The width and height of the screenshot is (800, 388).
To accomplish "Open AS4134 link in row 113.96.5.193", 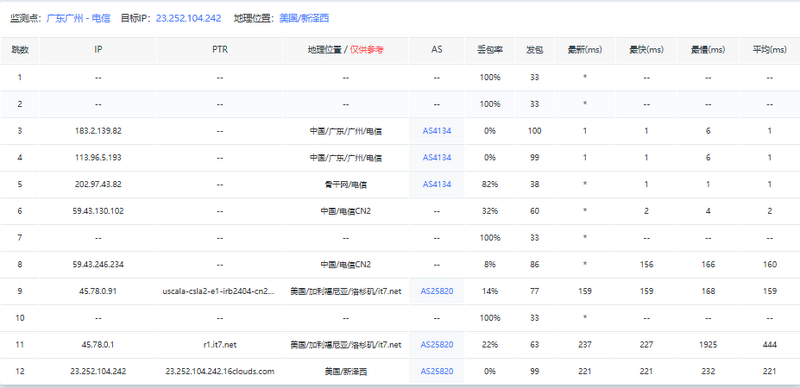I will coord(437,158).
